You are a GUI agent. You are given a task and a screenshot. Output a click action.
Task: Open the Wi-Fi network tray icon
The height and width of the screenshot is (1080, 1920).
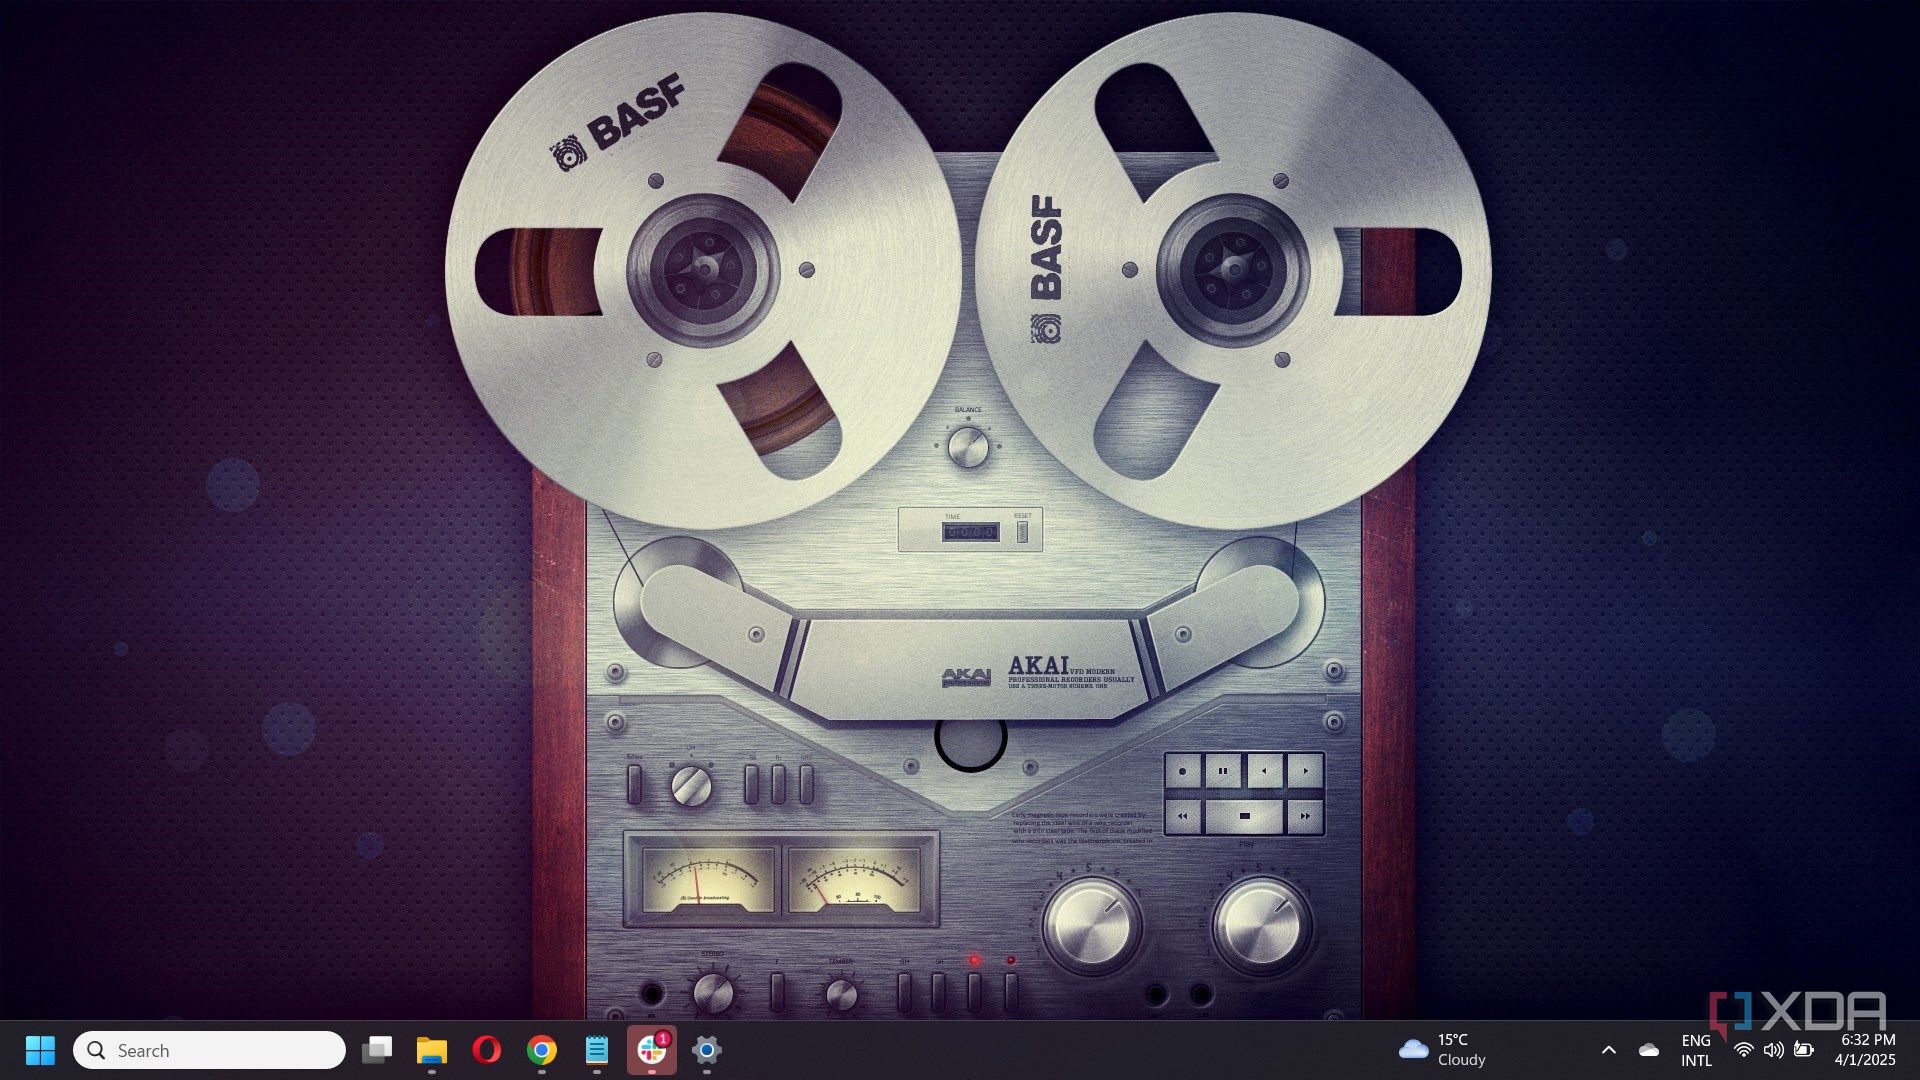click(1743, 1050)
